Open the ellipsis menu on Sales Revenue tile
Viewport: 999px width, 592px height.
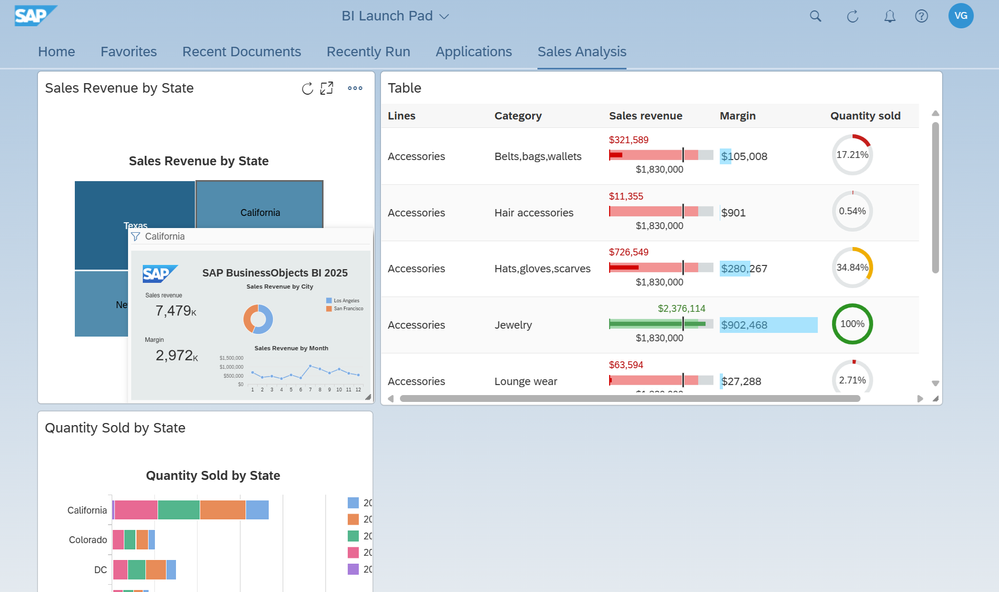pos(355,88)
